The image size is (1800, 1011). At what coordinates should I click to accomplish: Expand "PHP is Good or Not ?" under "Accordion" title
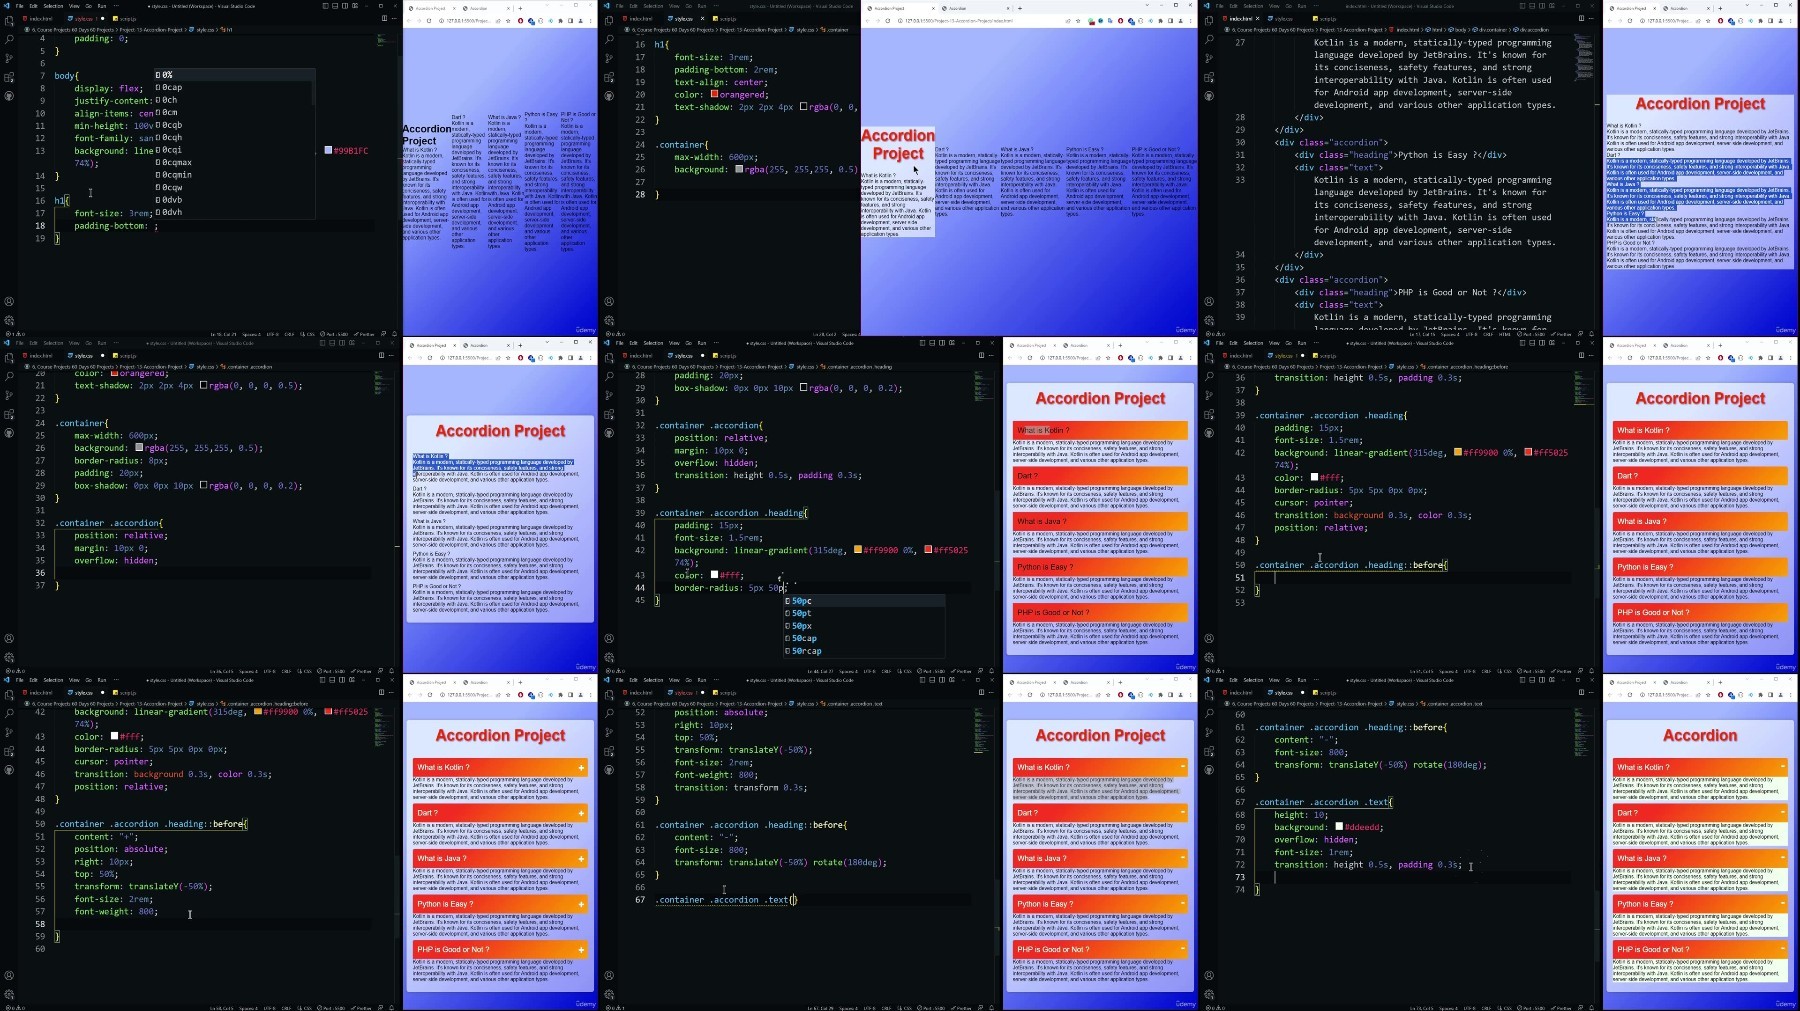click(x=1700, y=949)
